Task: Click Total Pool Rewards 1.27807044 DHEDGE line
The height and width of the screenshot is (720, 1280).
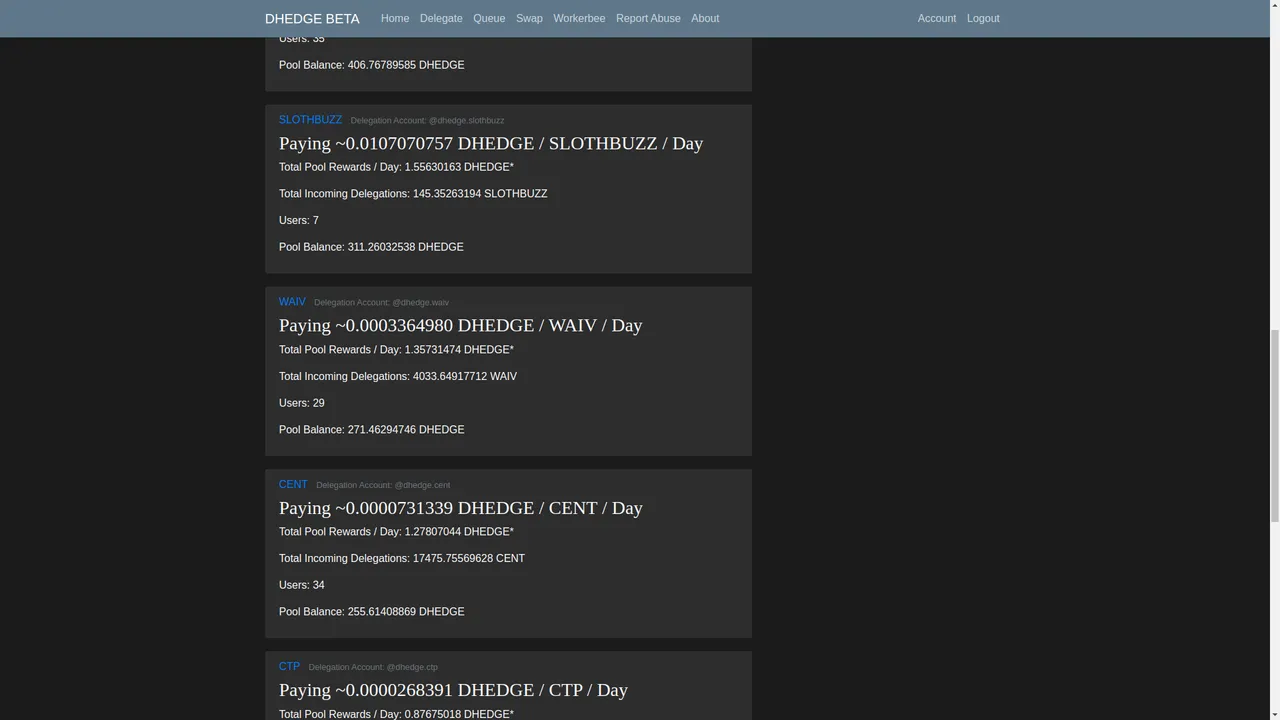Action: tap(396, 532)
